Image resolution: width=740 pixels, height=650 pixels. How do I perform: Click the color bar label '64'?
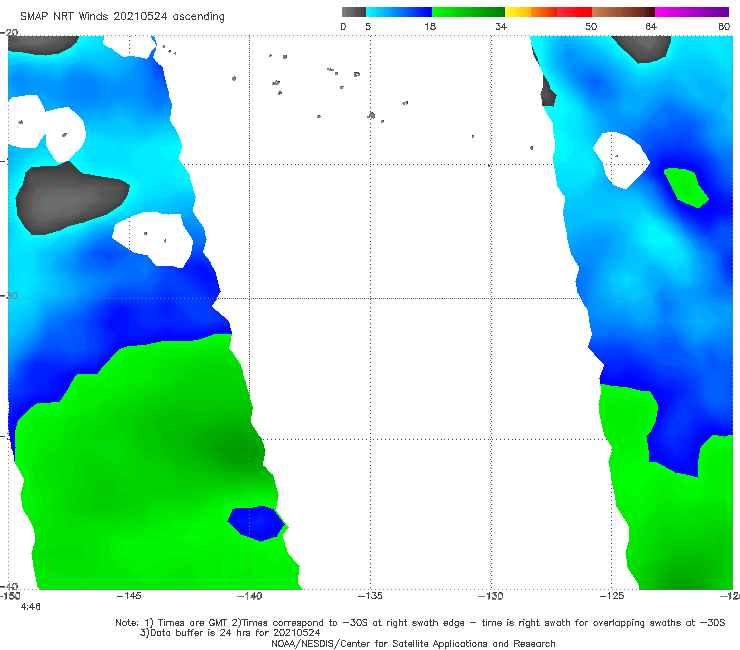click(651, 27)
